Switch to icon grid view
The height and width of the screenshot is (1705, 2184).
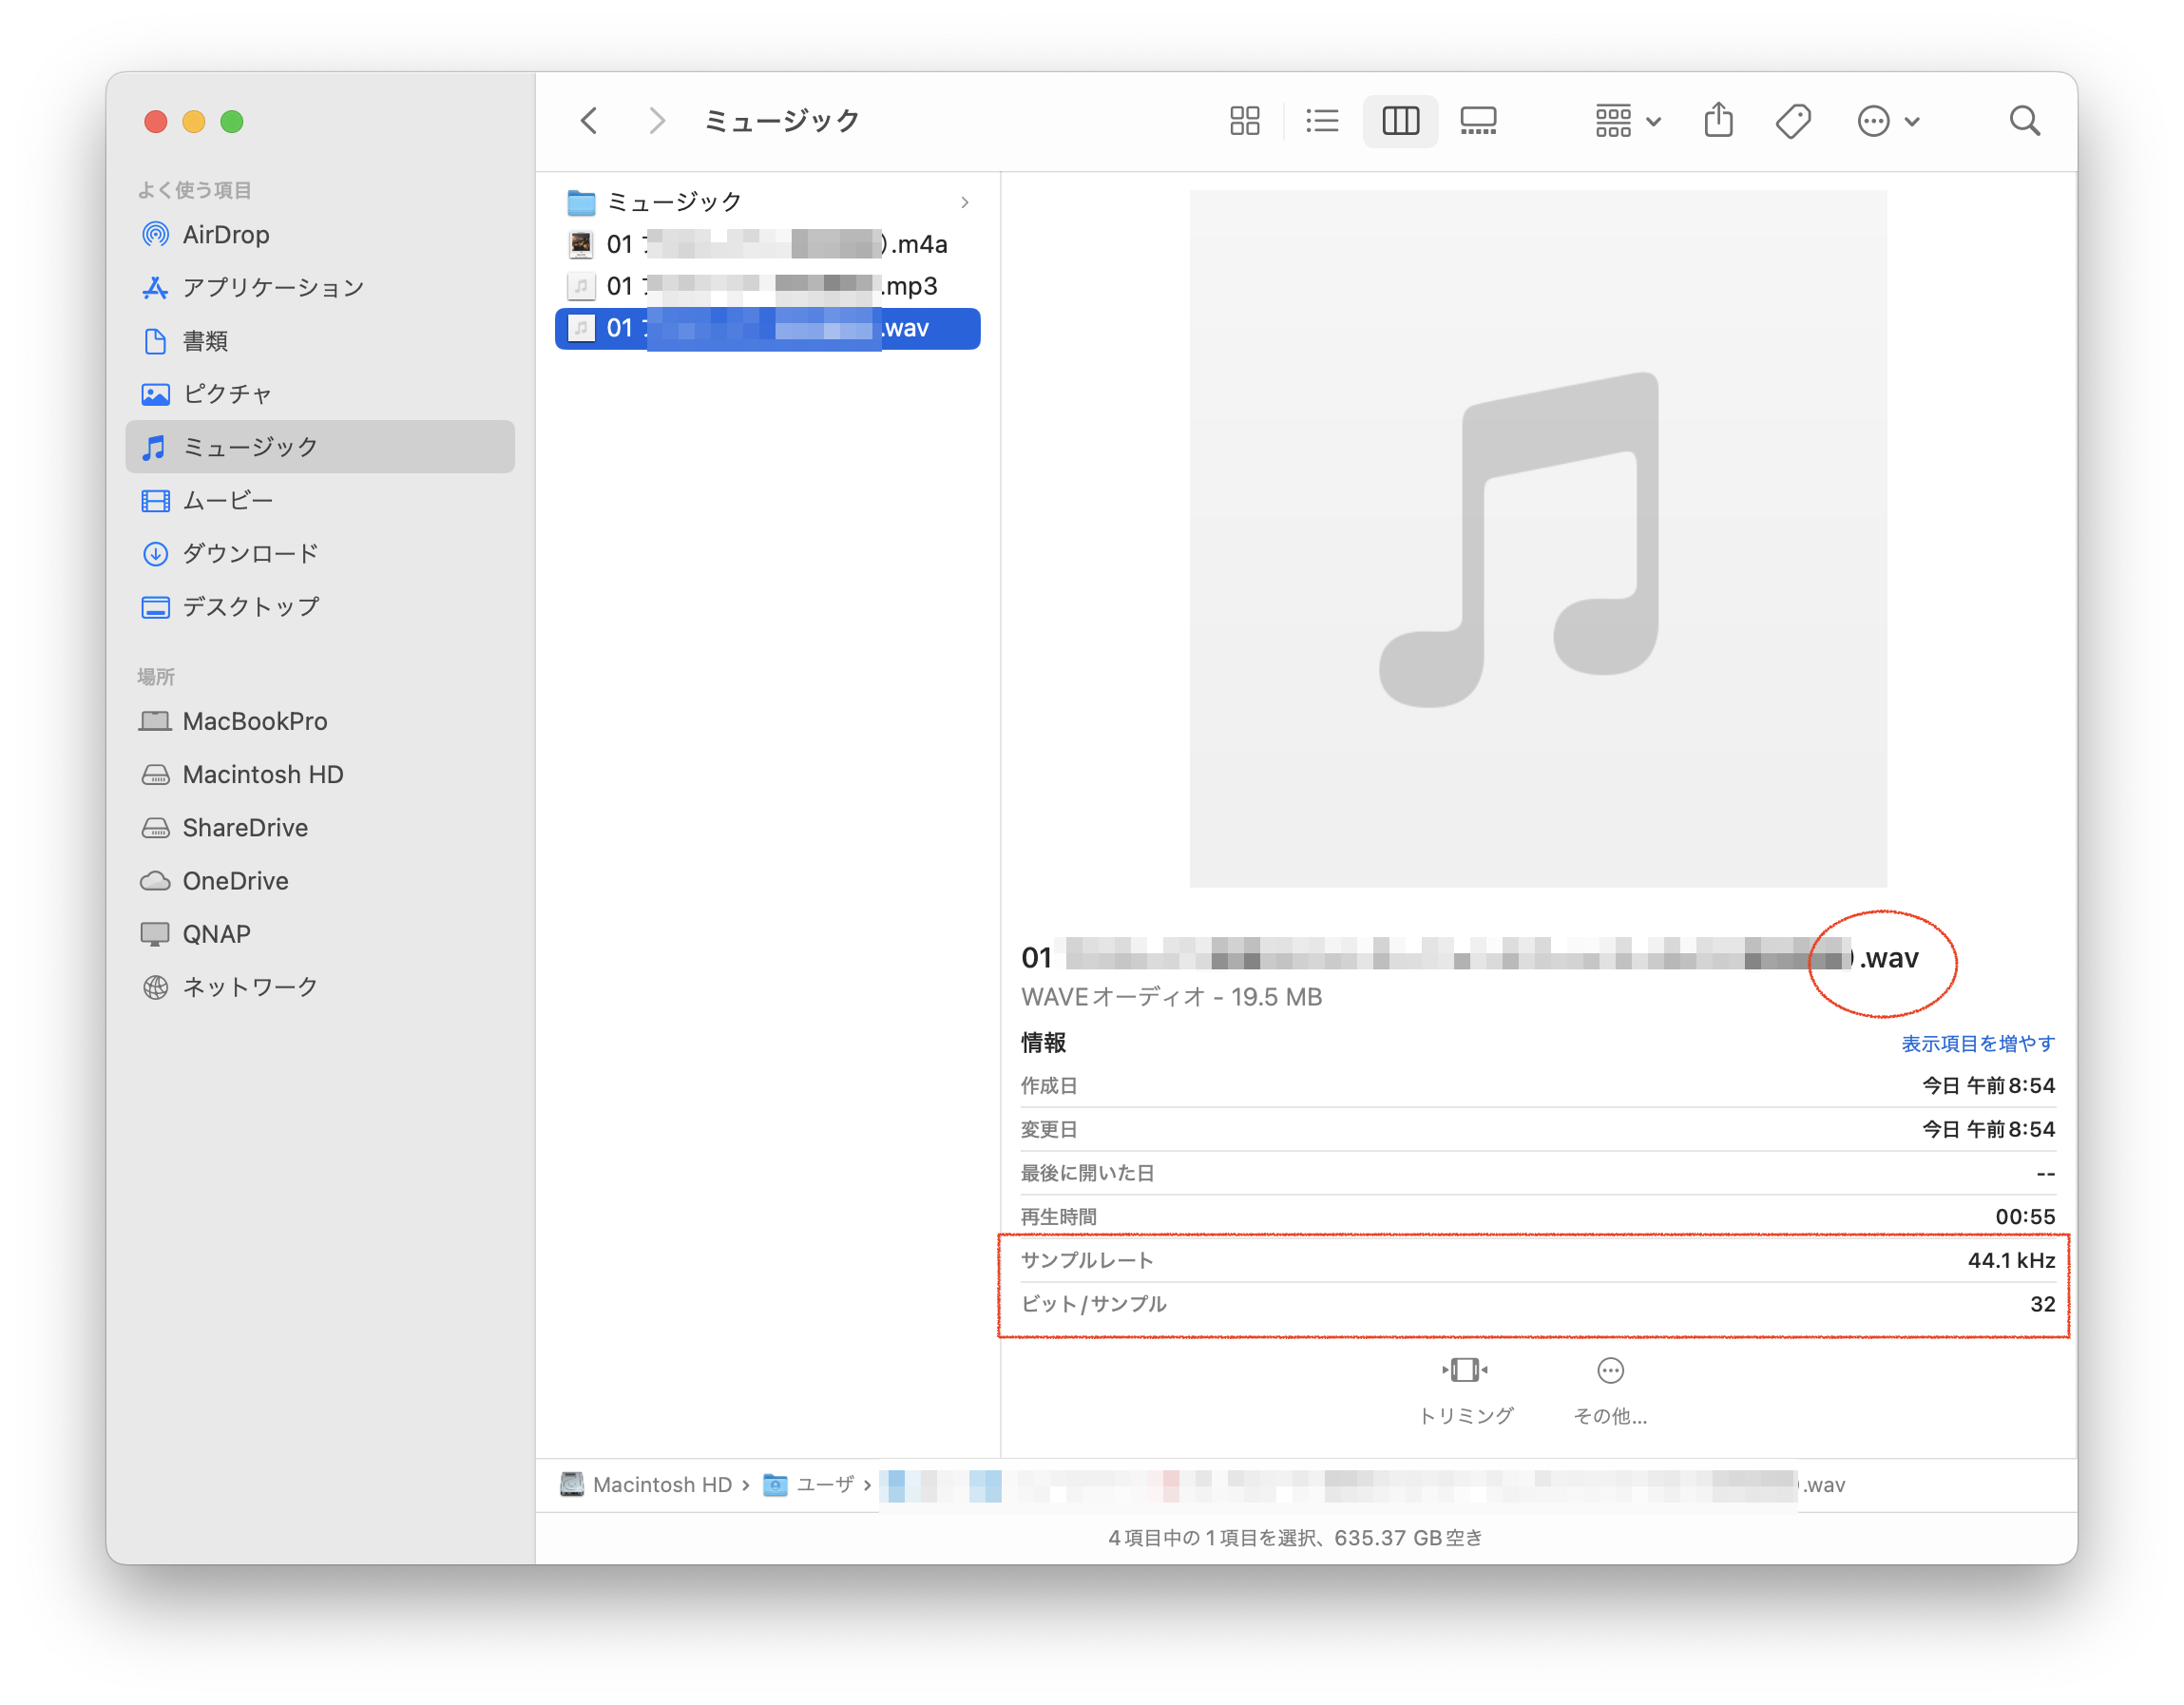(x=1244, y=121)
